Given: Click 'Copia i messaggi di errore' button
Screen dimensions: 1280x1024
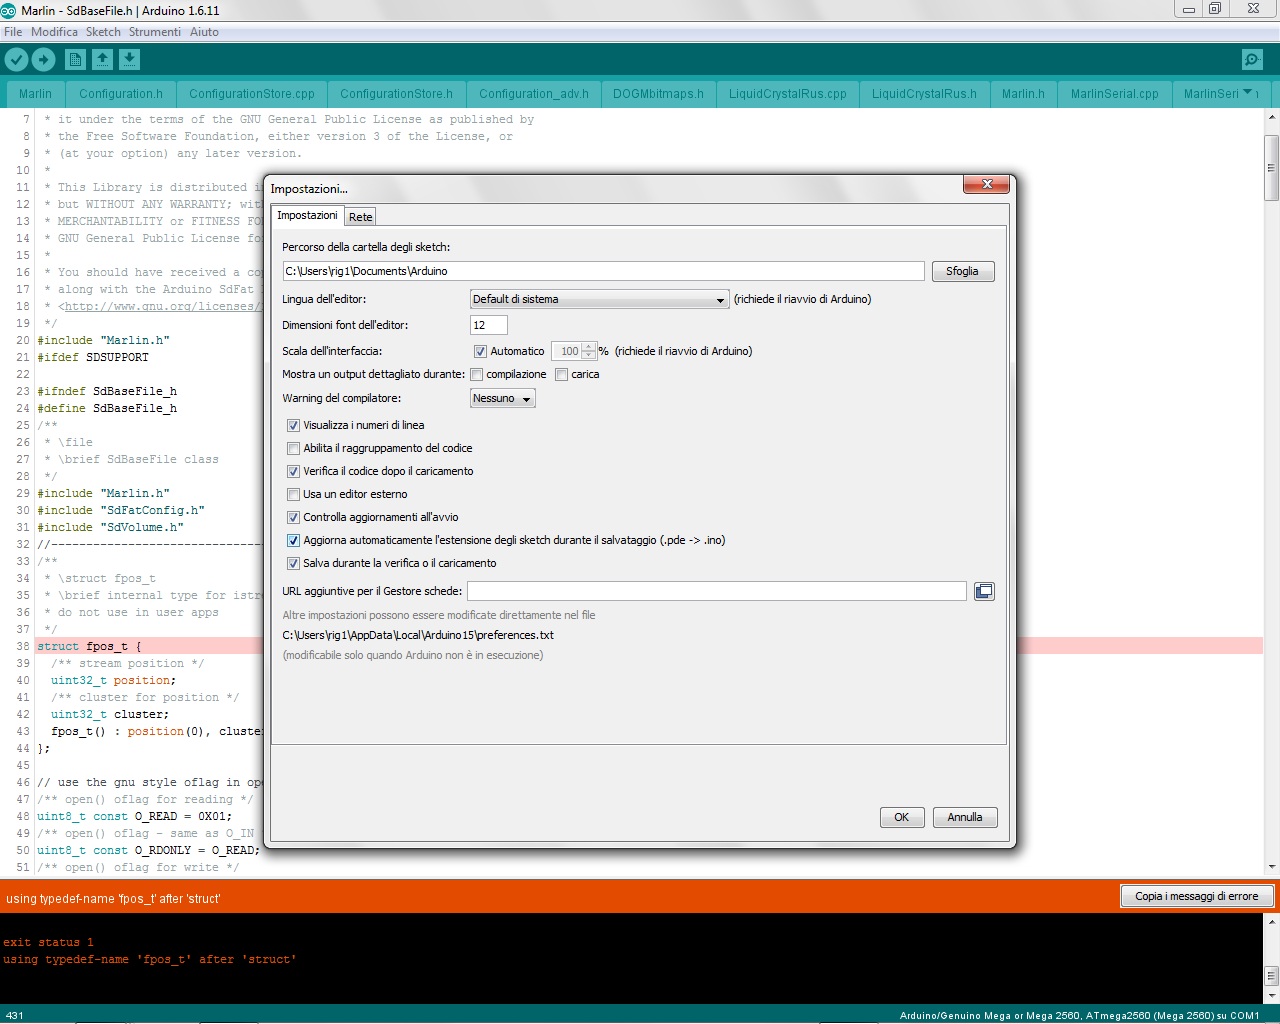Looking at the screenshot, I should (1196, 897).
